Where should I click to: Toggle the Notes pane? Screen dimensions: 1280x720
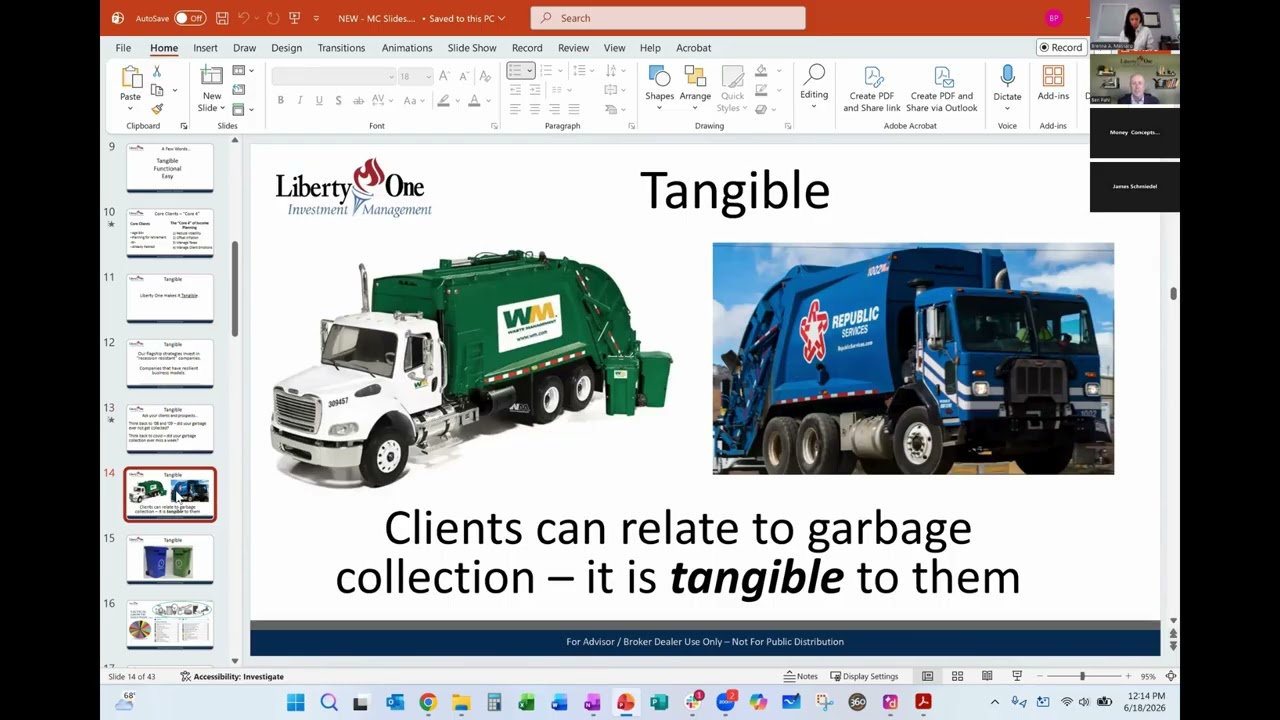(x=801, y=676)
